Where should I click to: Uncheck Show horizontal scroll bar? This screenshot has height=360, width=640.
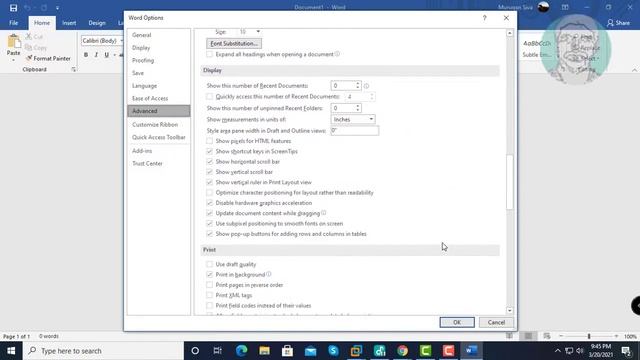(209, 162)
